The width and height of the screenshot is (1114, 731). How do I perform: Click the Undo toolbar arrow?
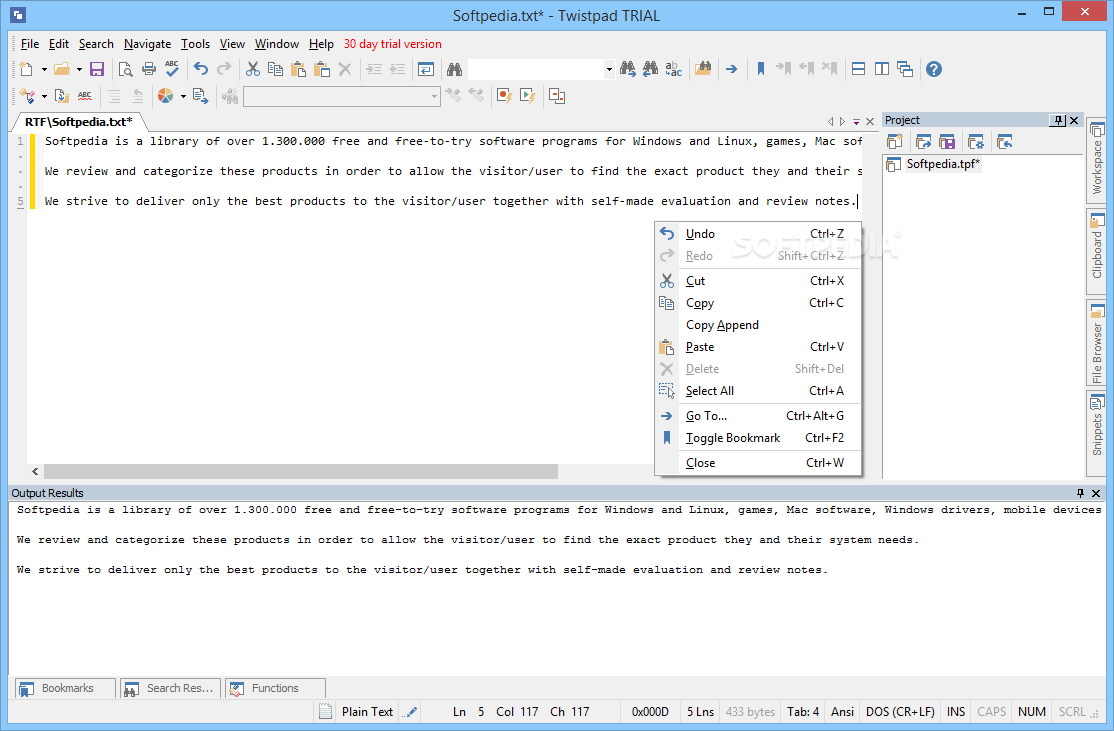[x=201, y=69]
